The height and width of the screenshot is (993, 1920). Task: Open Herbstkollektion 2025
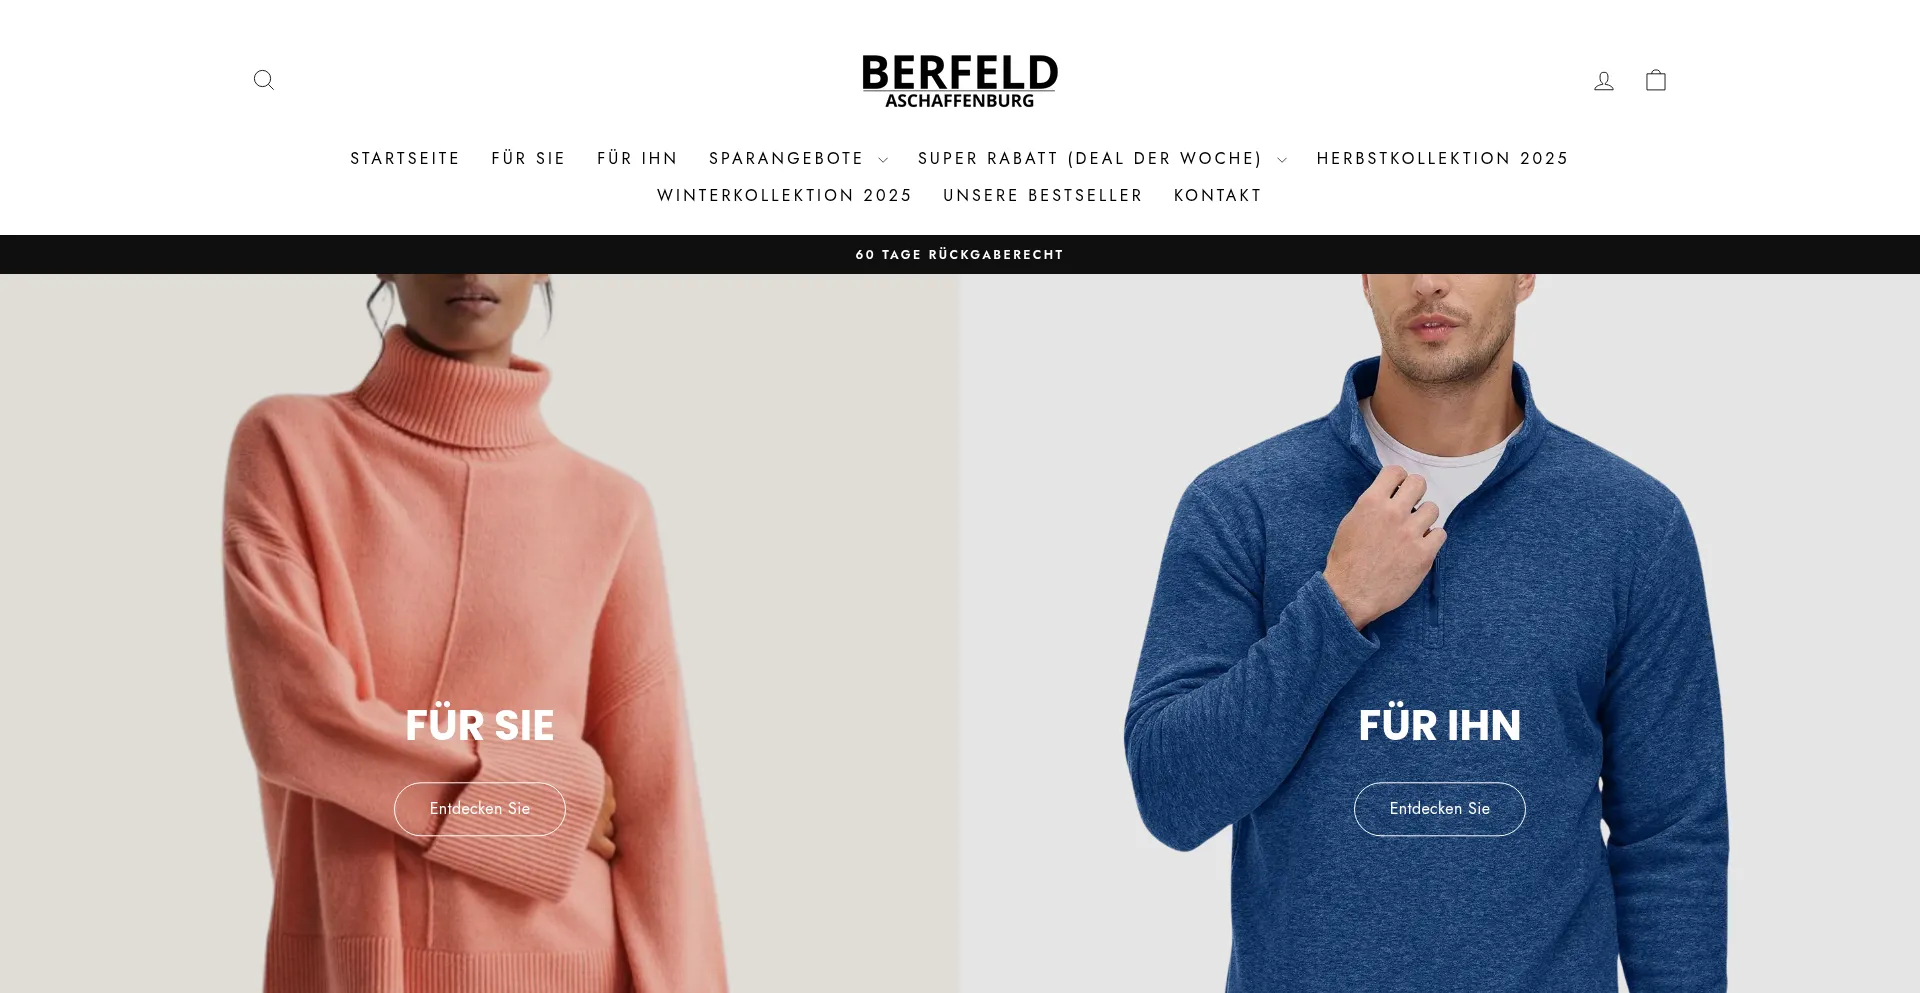tap(1442, 159)
